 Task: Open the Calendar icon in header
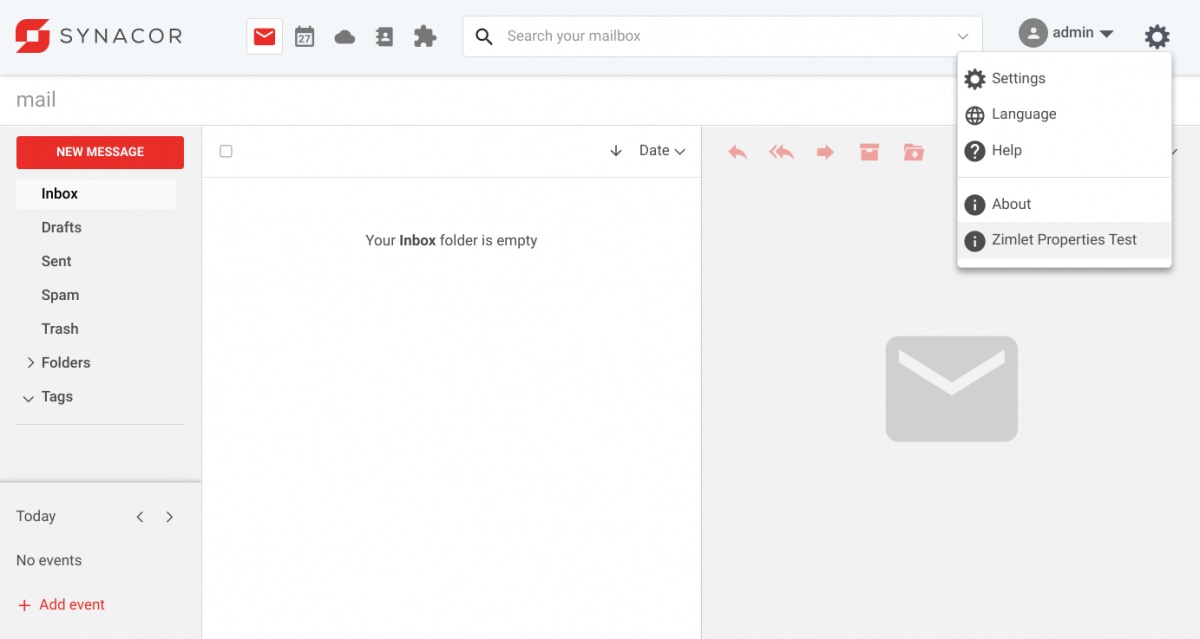tap(305, 37)
